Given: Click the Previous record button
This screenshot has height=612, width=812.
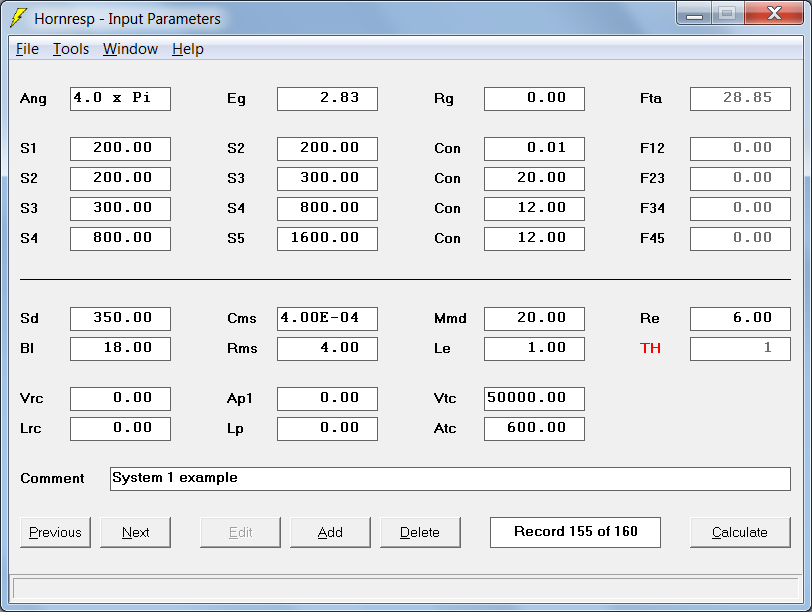Looking at the screenshot, I should click(x=55, y=532).
